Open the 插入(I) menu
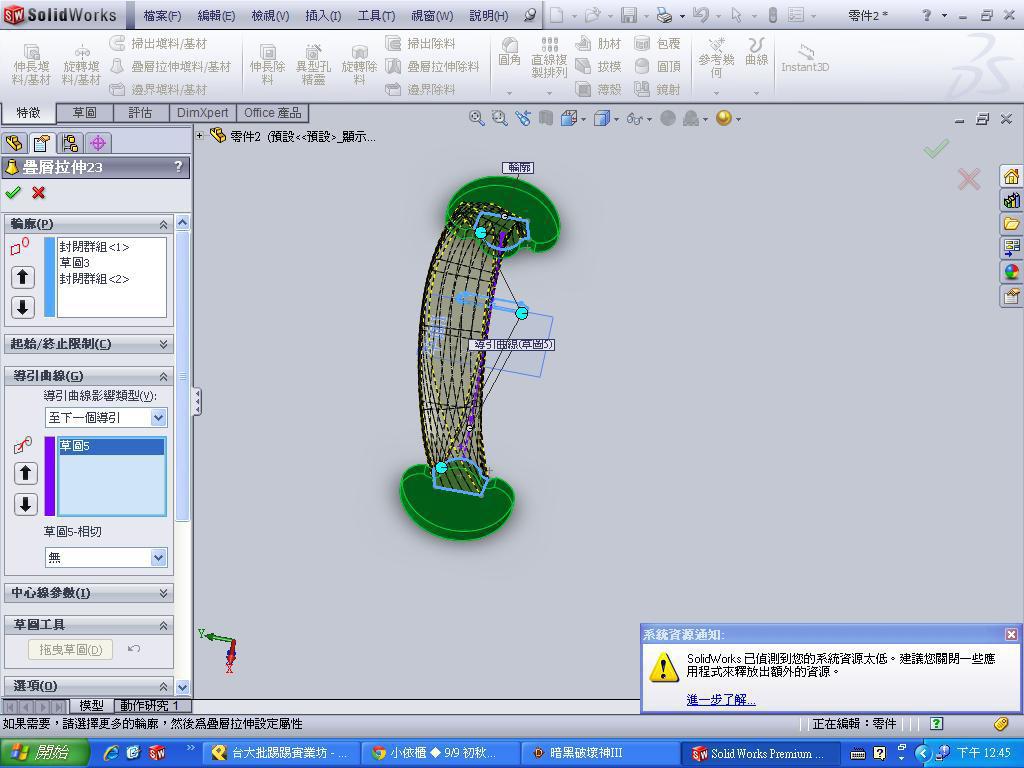This screenshot has height=768, width=1024. 322,15
